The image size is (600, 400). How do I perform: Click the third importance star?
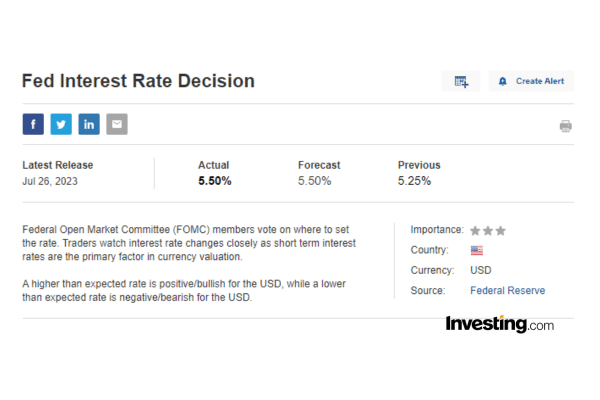tap(500, 230)
